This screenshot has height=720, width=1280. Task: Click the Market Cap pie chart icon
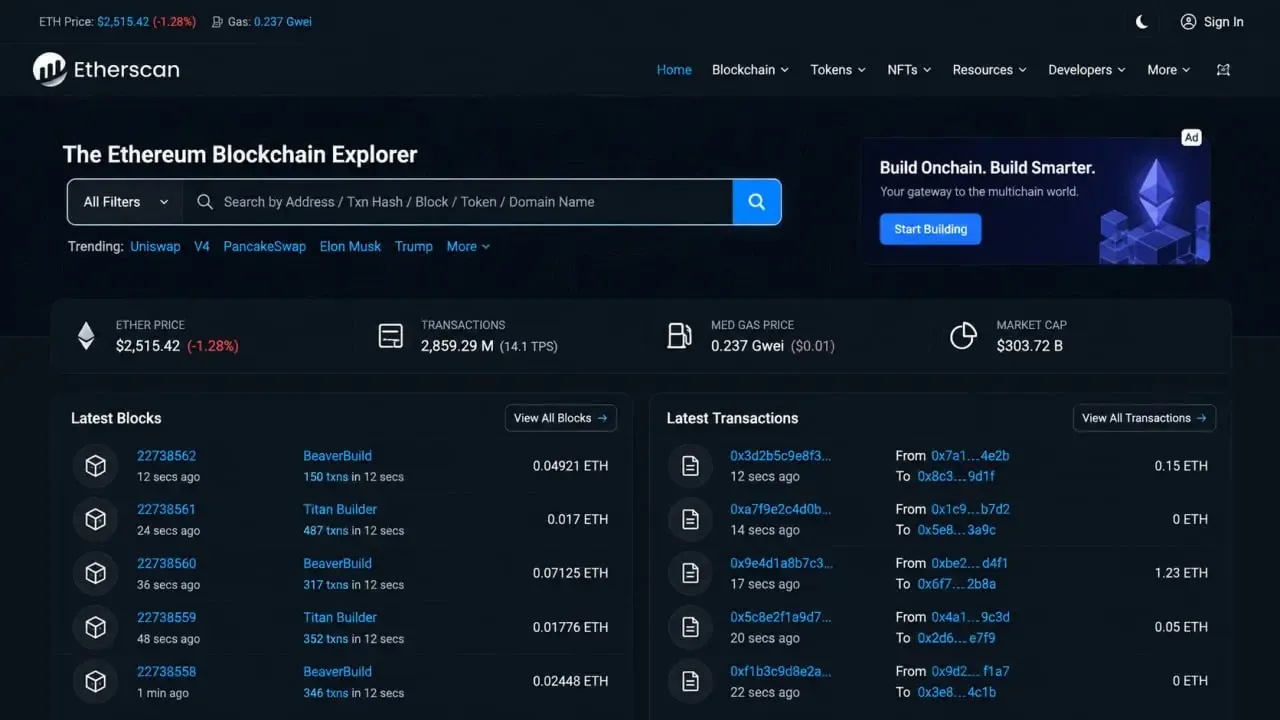click(963, 336)
